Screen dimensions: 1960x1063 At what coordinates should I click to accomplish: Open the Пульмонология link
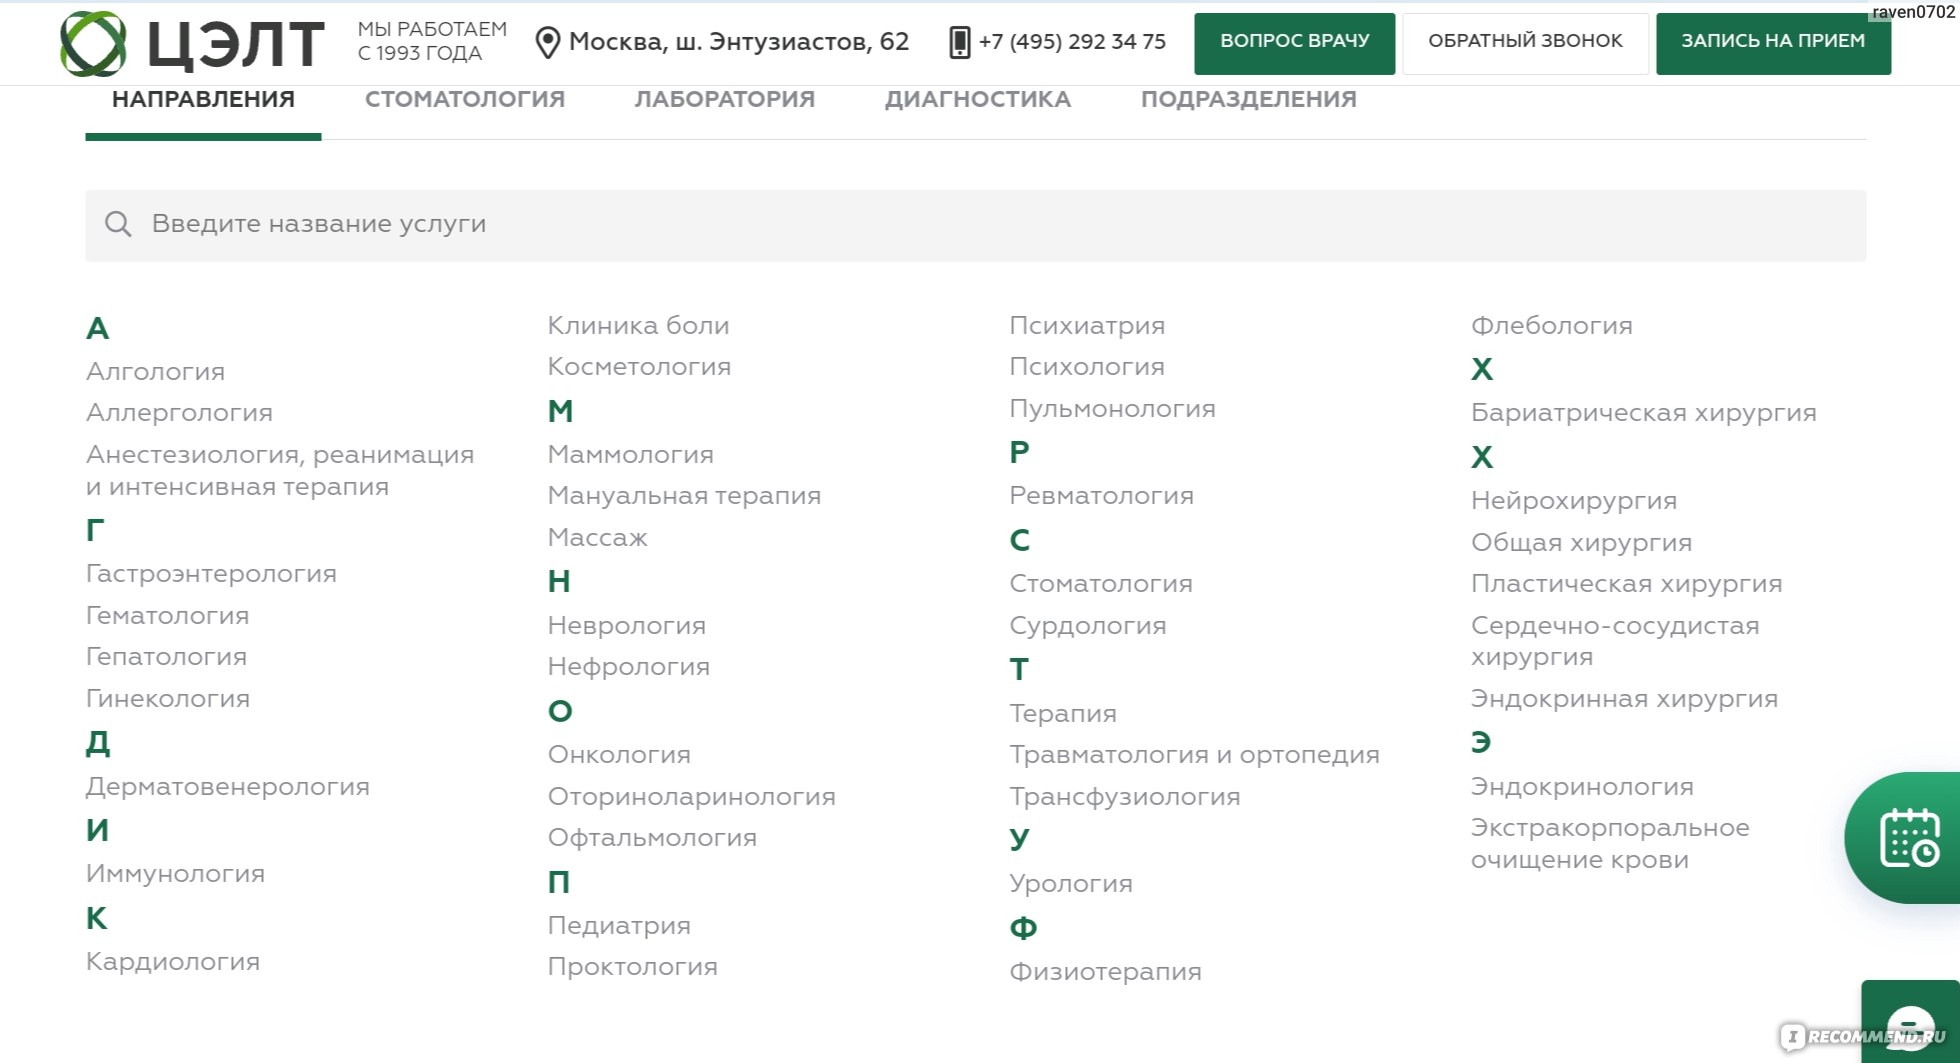click(x=1112, y=409)
